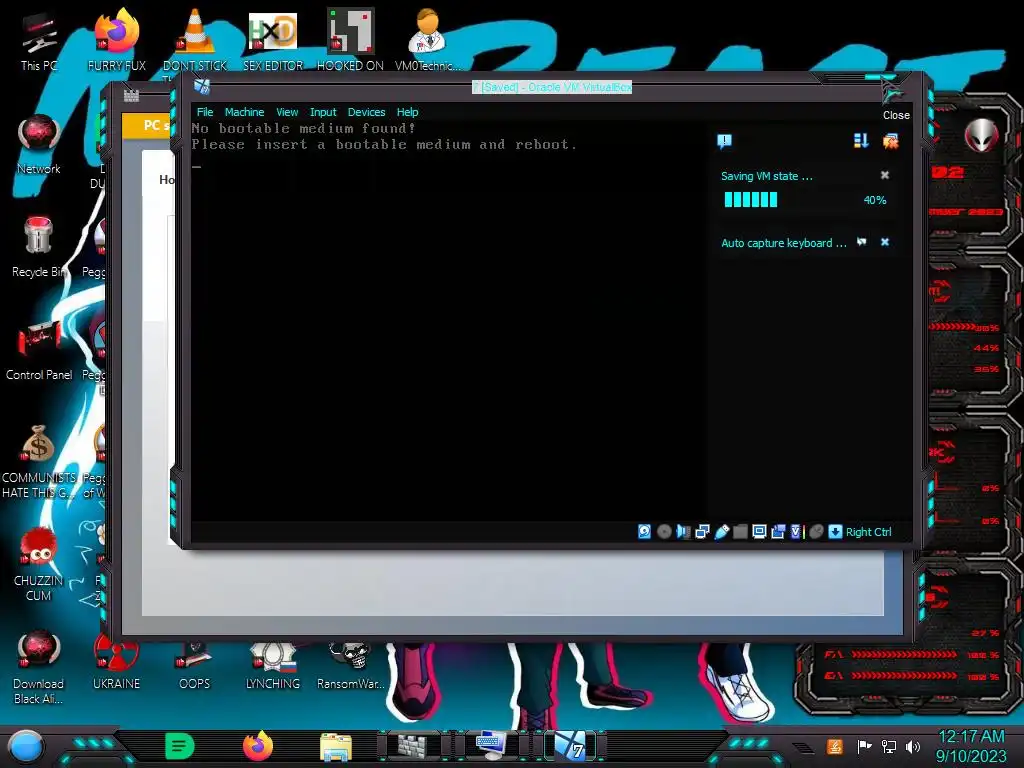Click the Close label of VirtualBox window

[x=896, y=115]
